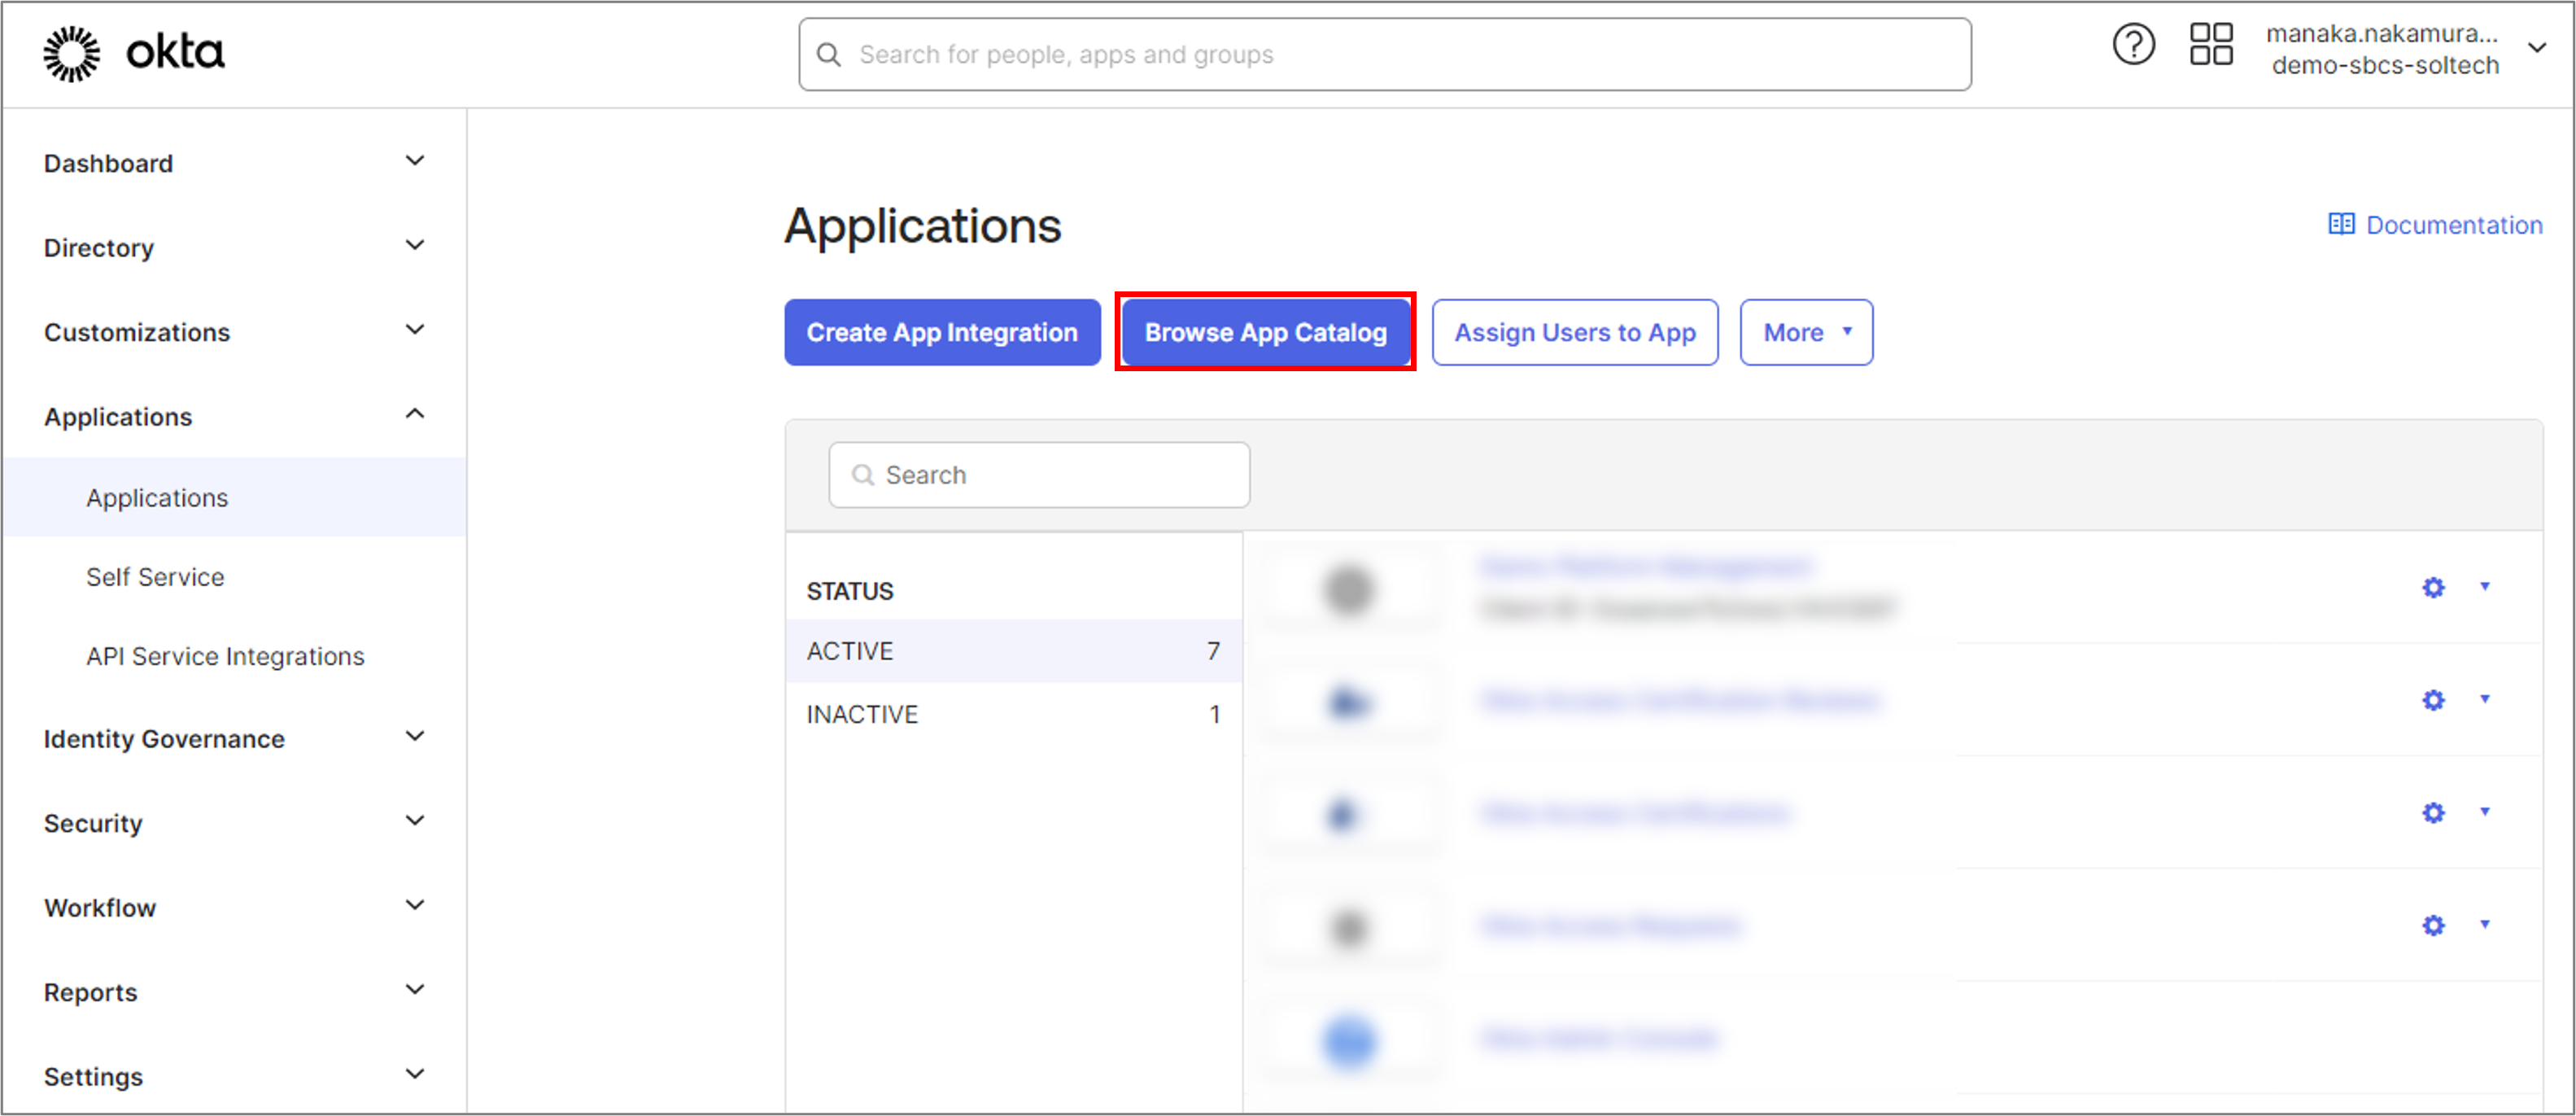Expand the user account menu chevron
The image size is (2576, 1116).
(x=2537, y=48)
